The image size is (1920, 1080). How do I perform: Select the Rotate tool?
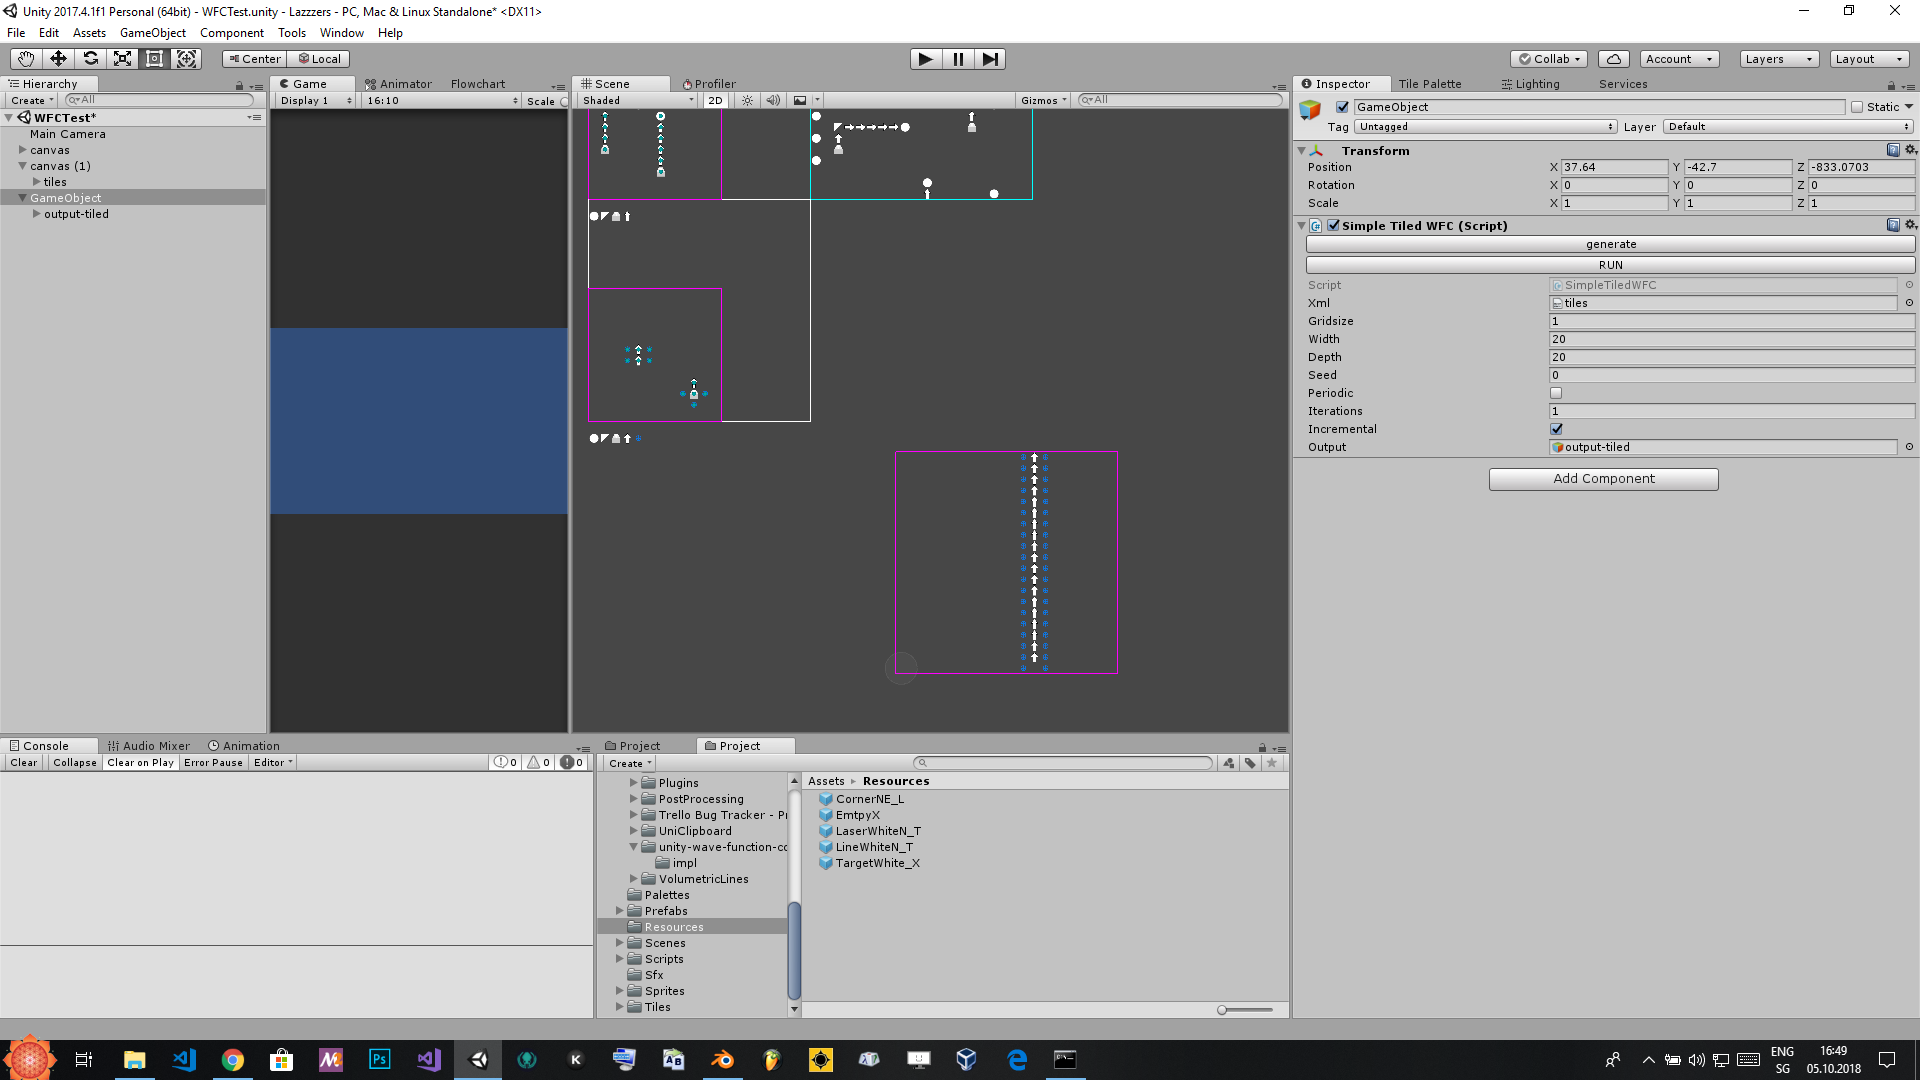click(90, 59)
